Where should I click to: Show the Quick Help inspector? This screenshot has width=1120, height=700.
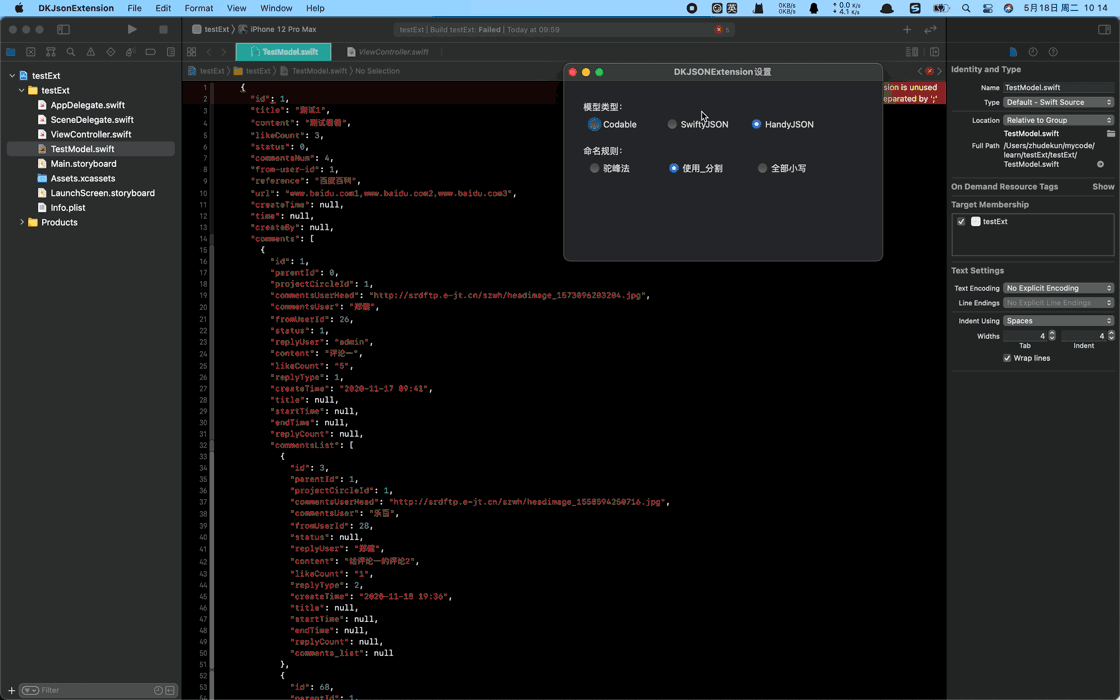pos(1053,51)
